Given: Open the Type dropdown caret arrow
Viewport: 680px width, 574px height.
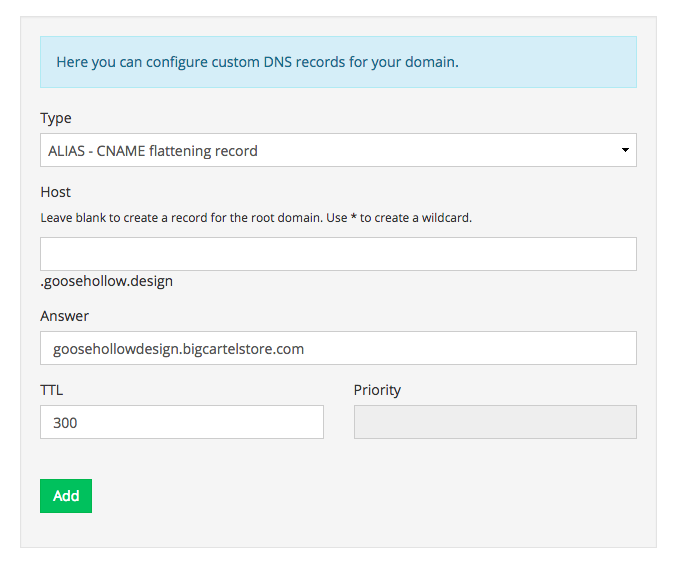Looking at the screenshot, I should 625,150.
